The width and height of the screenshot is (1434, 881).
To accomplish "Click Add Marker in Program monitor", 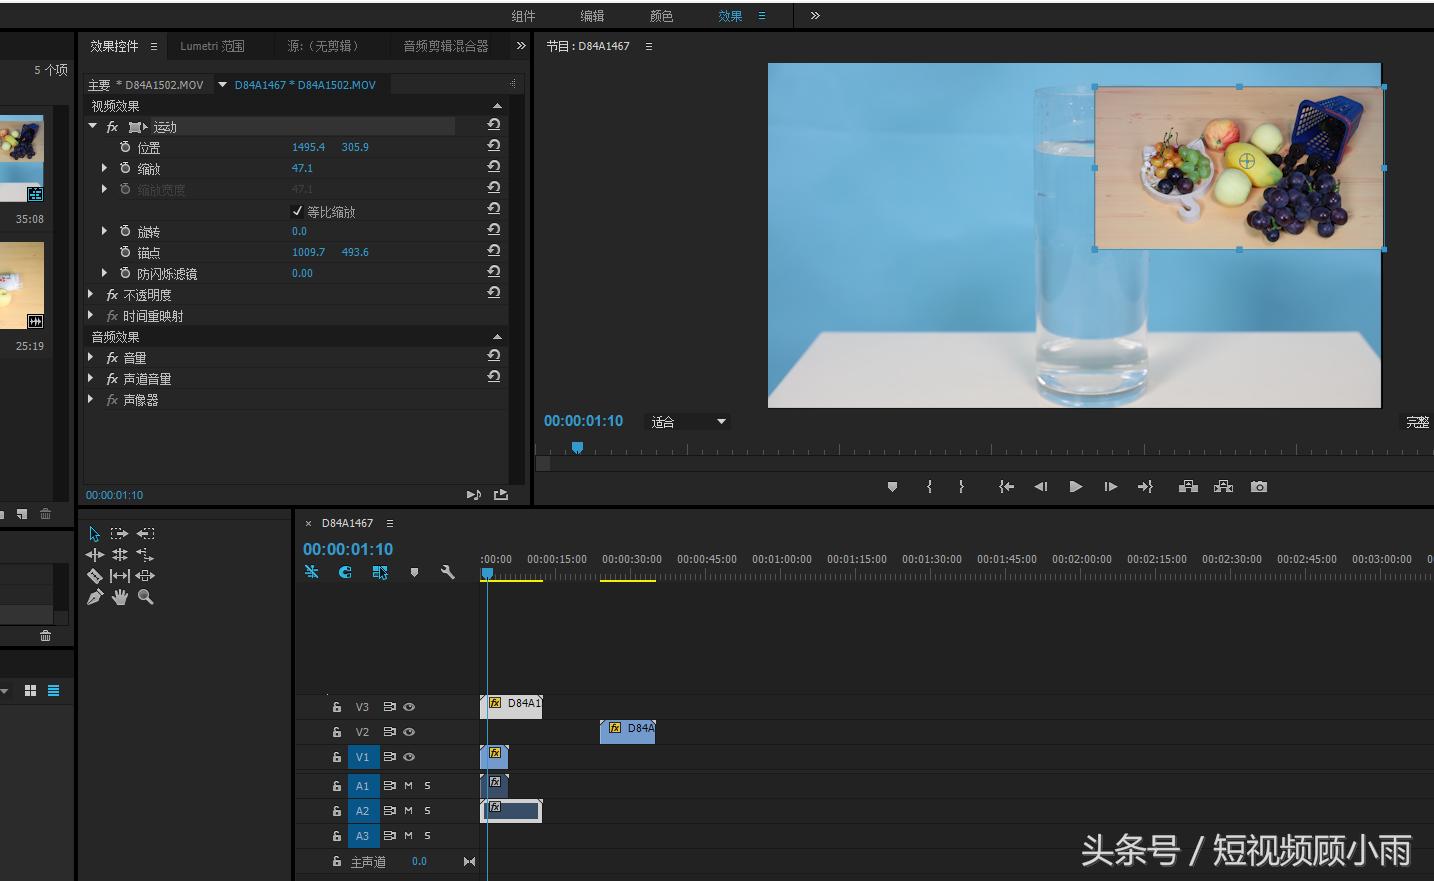I will click(892, 487).
